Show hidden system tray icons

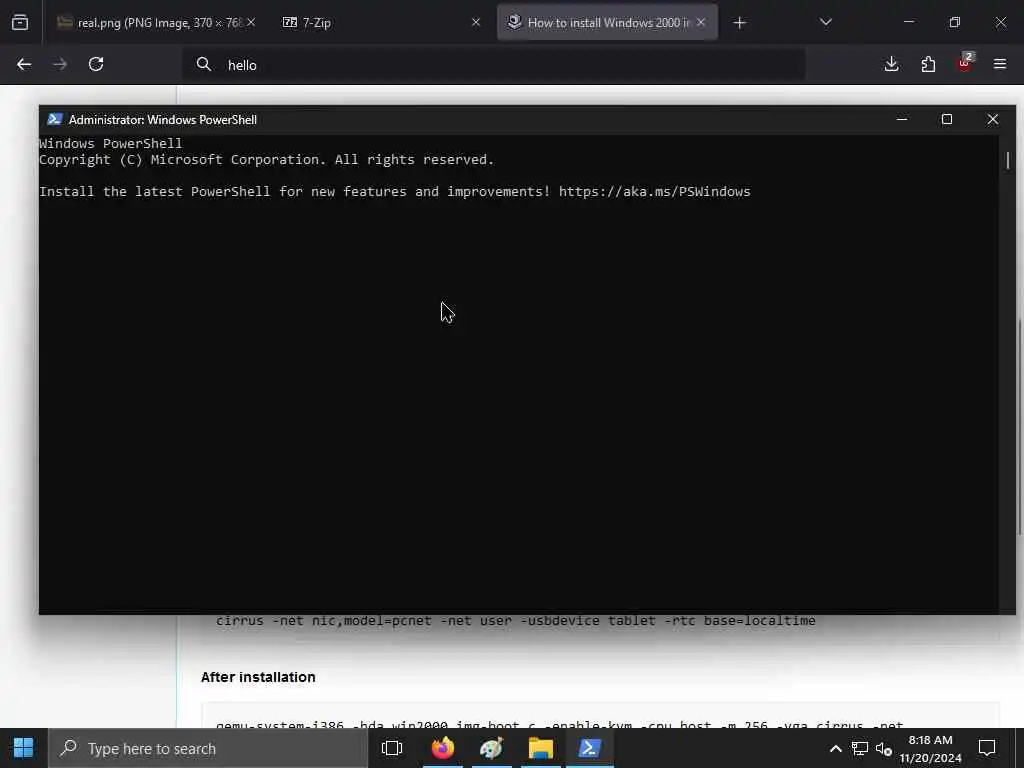point(835,748)
